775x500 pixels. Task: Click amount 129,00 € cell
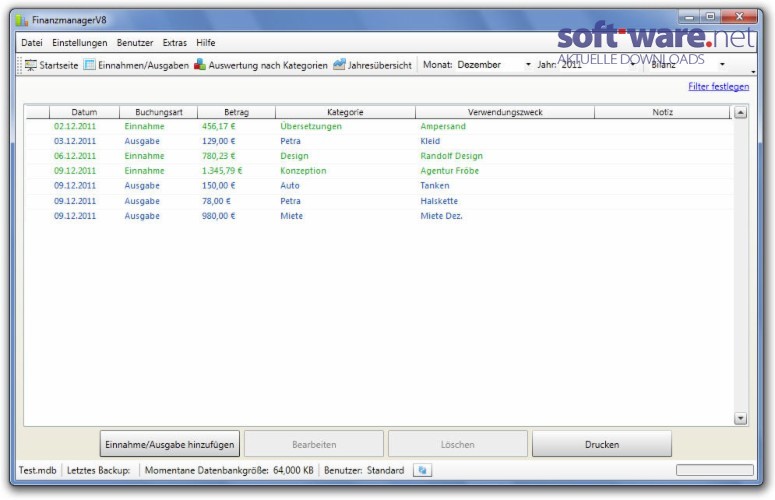pyautogui.click(x=218, y=141)
